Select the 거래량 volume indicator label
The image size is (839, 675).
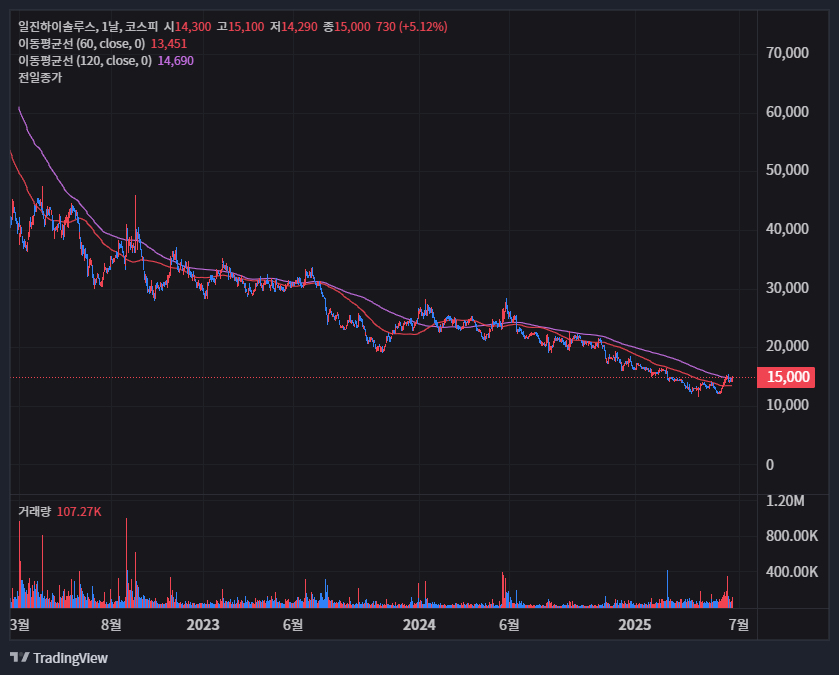tap(34, 512)
